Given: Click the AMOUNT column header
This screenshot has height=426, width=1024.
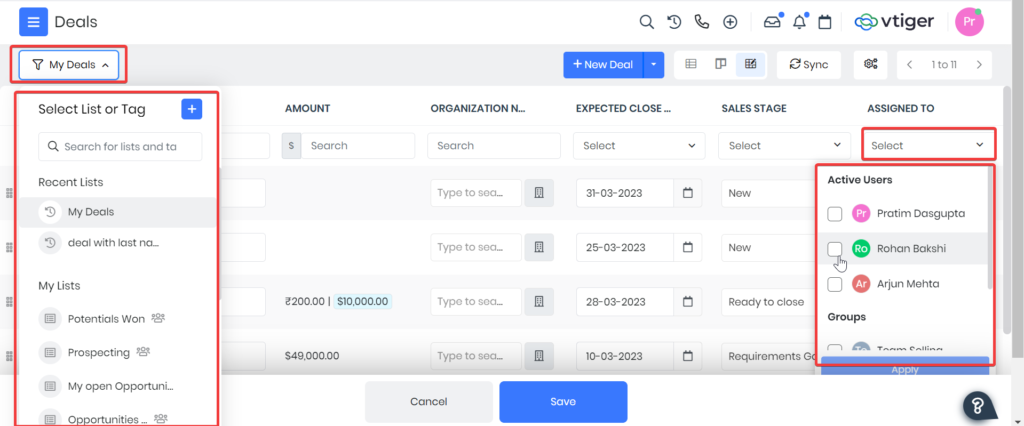Looking at the screenshot, I should 308,108.
